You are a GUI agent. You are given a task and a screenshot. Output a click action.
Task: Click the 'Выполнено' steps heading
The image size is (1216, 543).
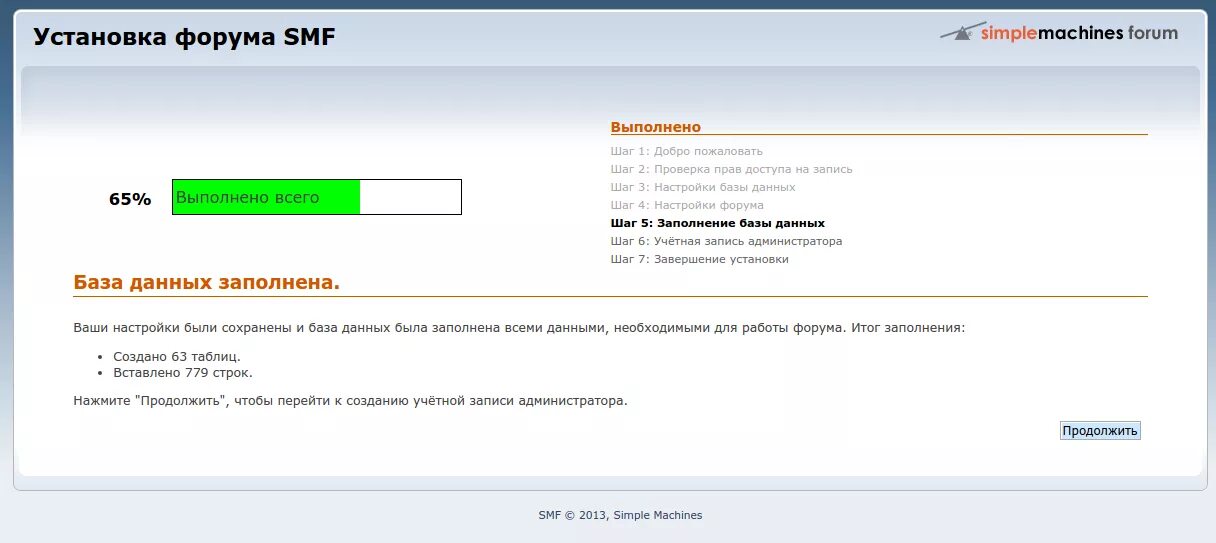tap(656, 127)
